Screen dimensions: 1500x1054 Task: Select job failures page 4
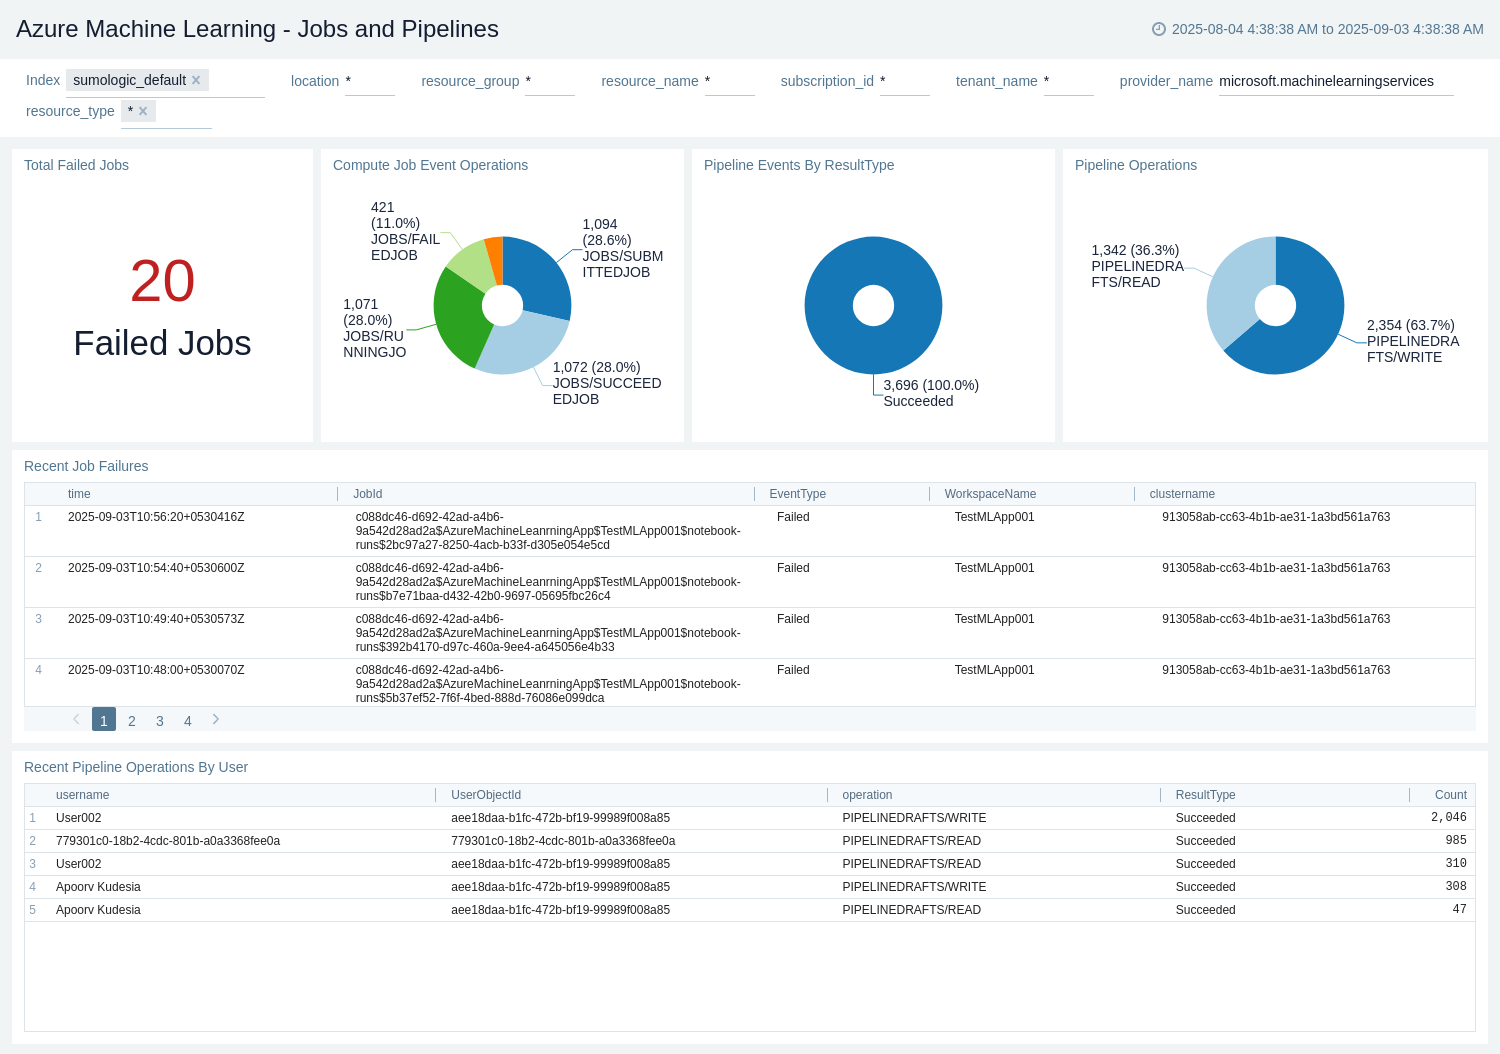(x=188, y=720)
